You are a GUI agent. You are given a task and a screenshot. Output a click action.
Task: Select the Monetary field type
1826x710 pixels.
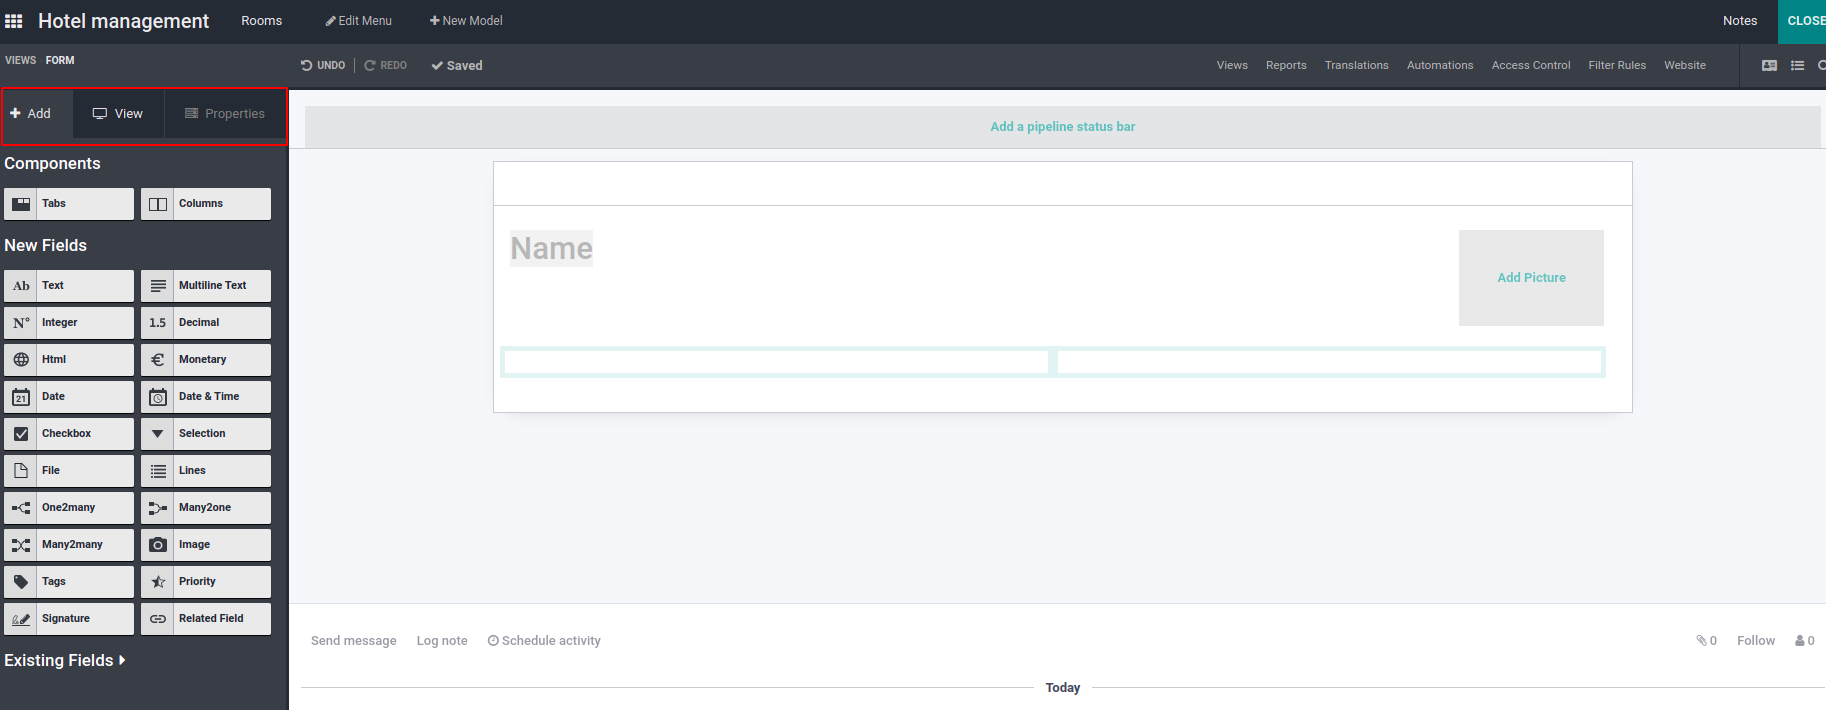(206, 360)
